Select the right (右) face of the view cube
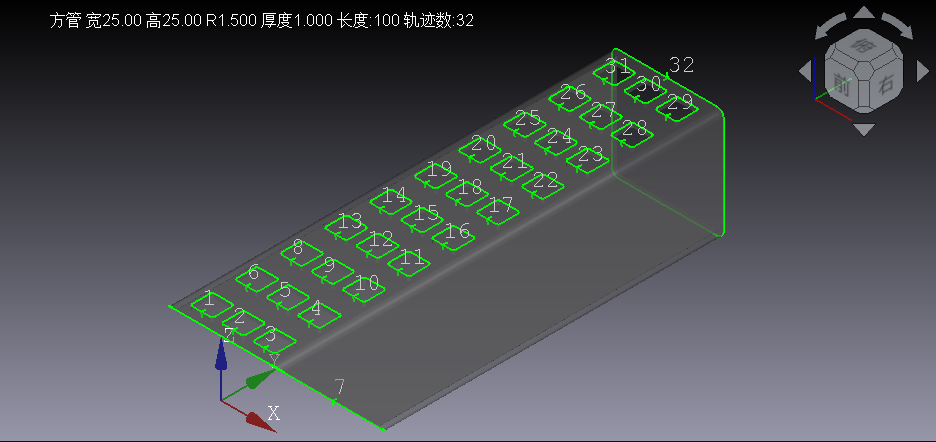936x442 pixels. pyautogui.click(x=885, y=86)
